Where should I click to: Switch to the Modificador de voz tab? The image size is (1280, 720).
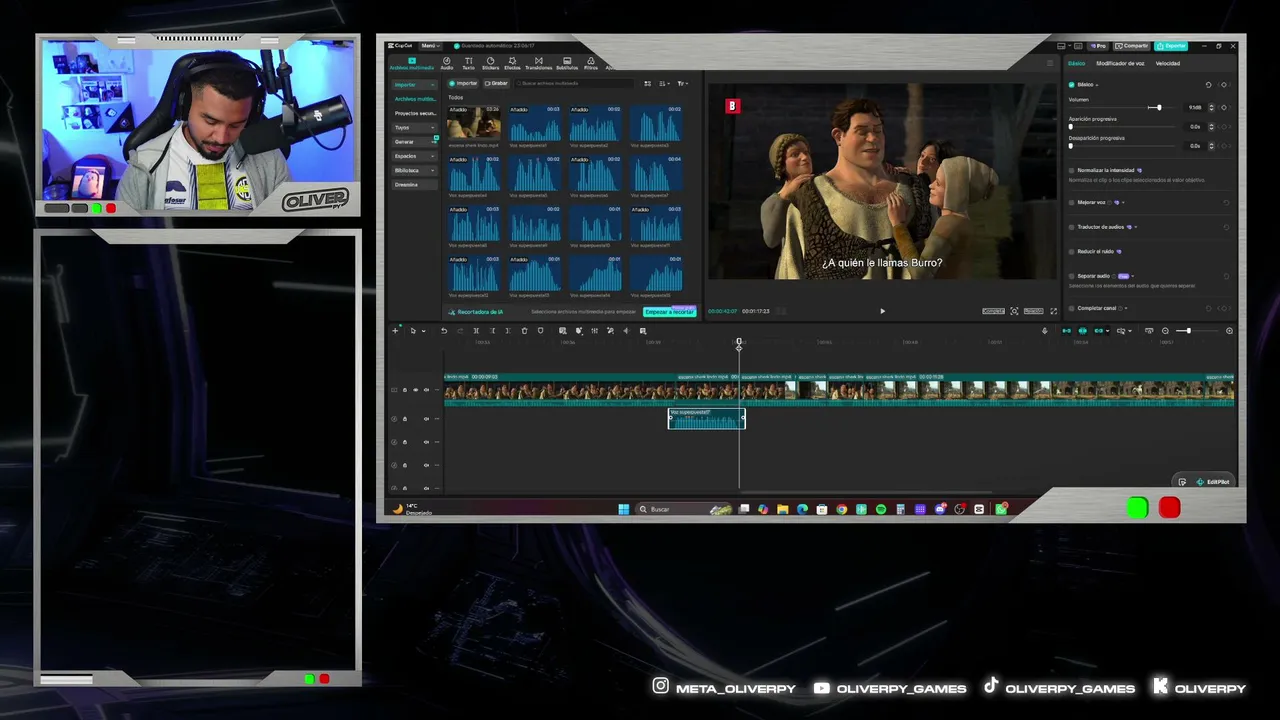1120,63
